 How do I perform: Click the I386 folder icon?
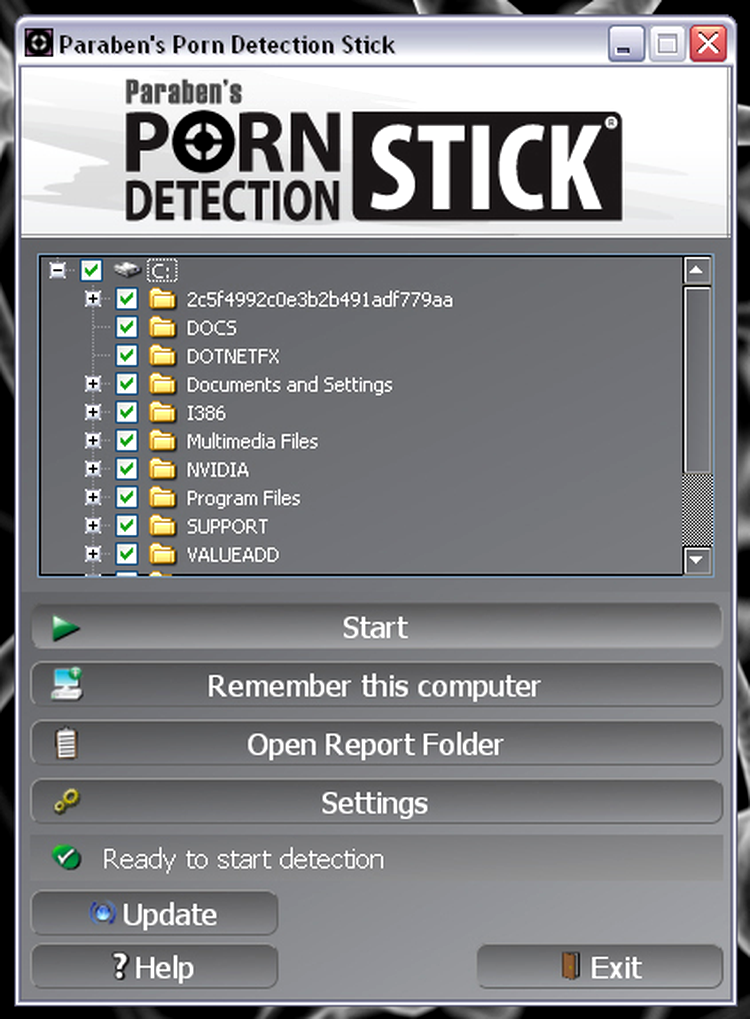pyautogui.click(x=162, y=412)
